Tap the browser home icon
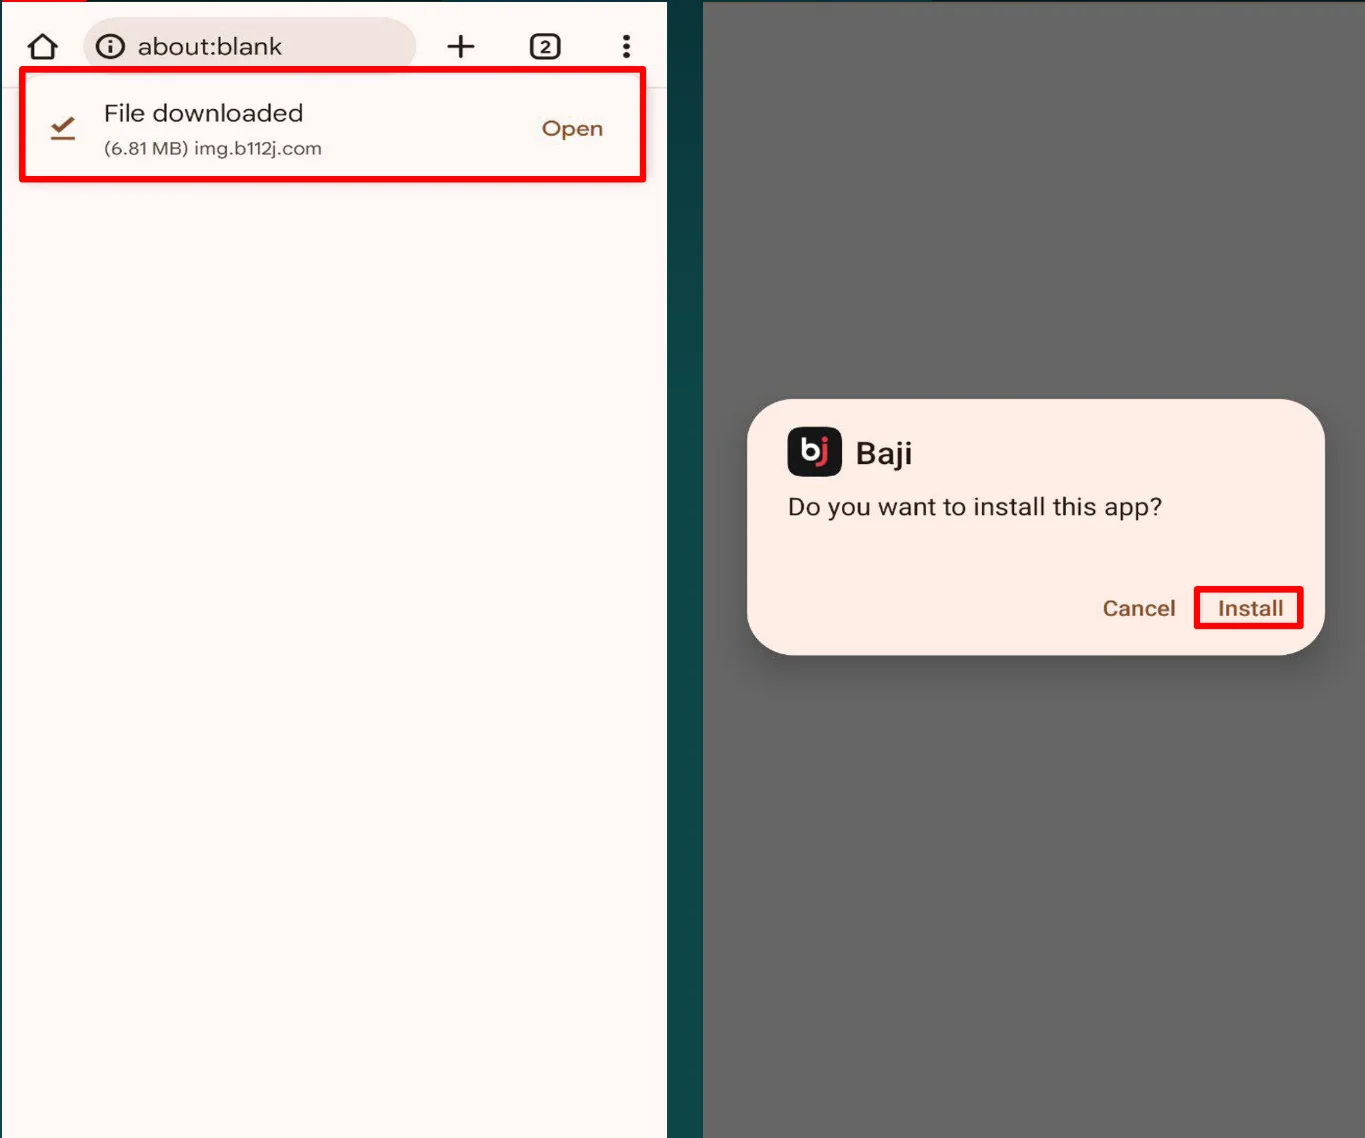The width and height of the screenshot is (1365, 1138). coord(43,46)
